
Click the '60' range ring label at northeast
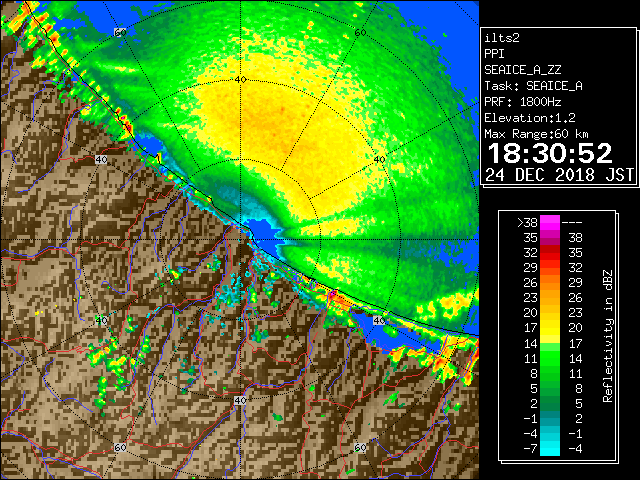point(360,33)
